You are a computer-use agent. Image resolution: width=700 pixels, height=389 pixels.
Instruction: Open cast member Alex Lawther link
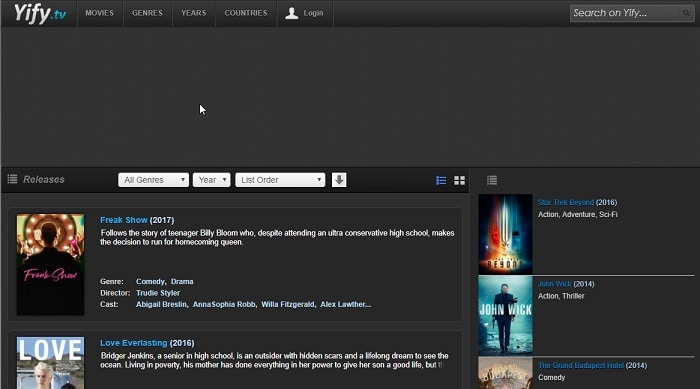tap(346, 304)
